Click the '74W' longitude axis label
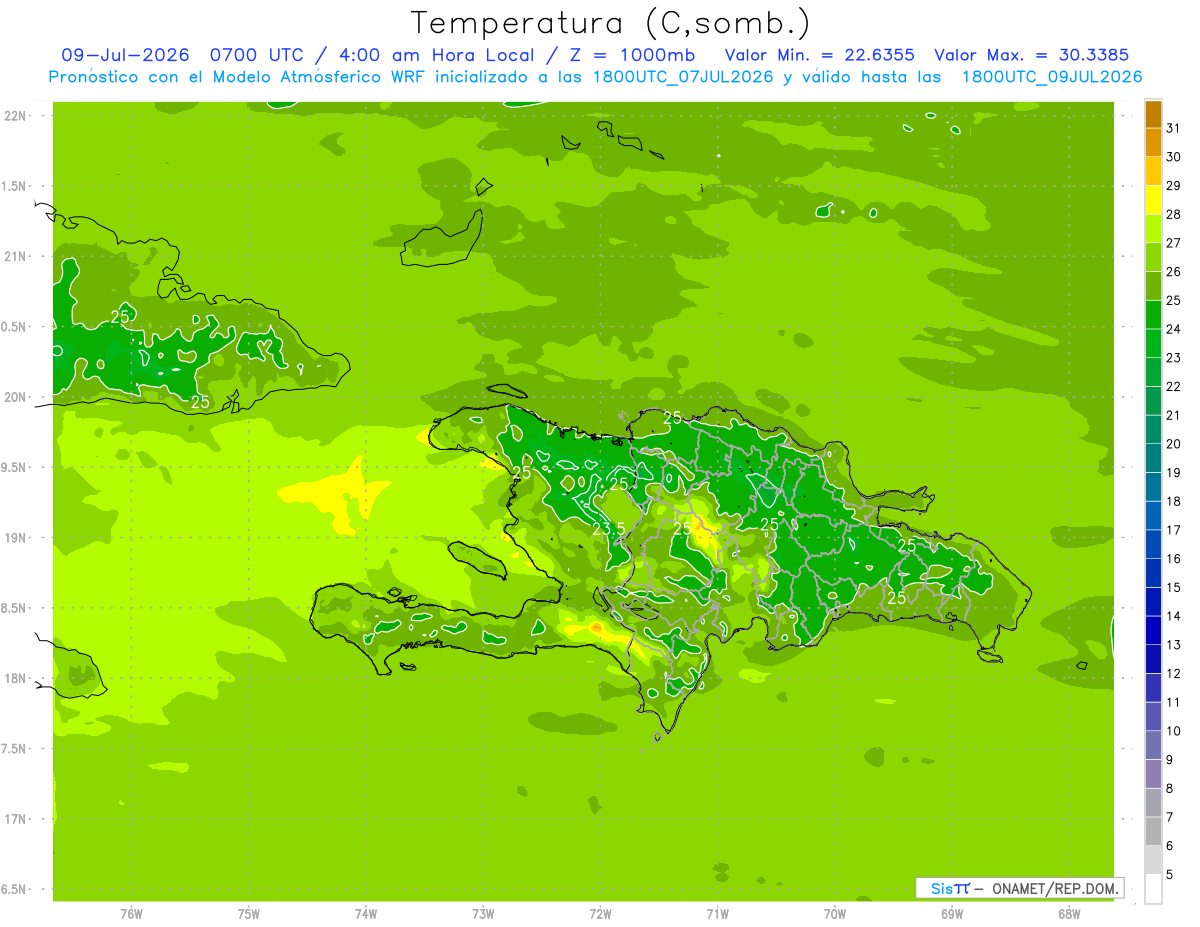 coord(366,914)
